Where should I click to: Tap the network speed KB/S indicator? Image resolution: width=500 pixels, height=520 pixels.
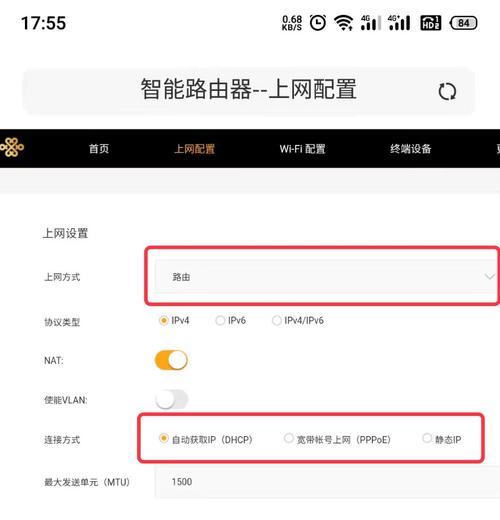(x=292, y=23)
